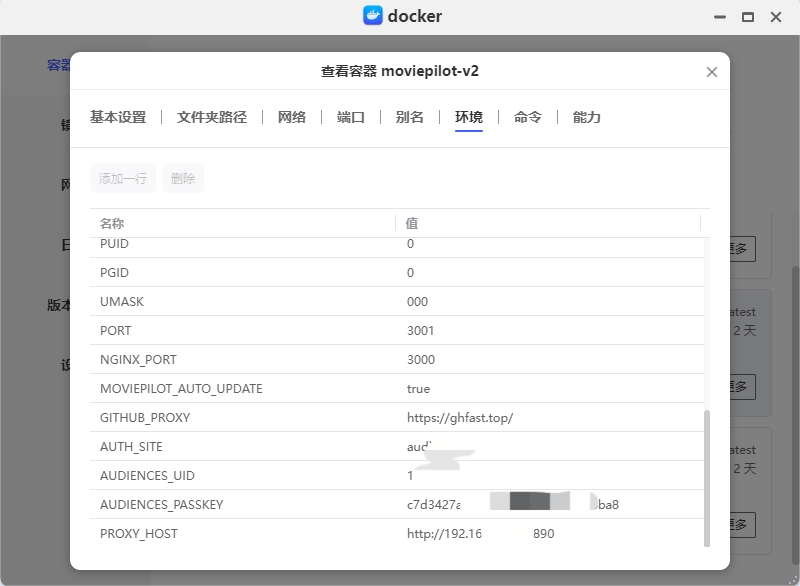Click the NGINX_PORT value 3000

click(421, 360)
